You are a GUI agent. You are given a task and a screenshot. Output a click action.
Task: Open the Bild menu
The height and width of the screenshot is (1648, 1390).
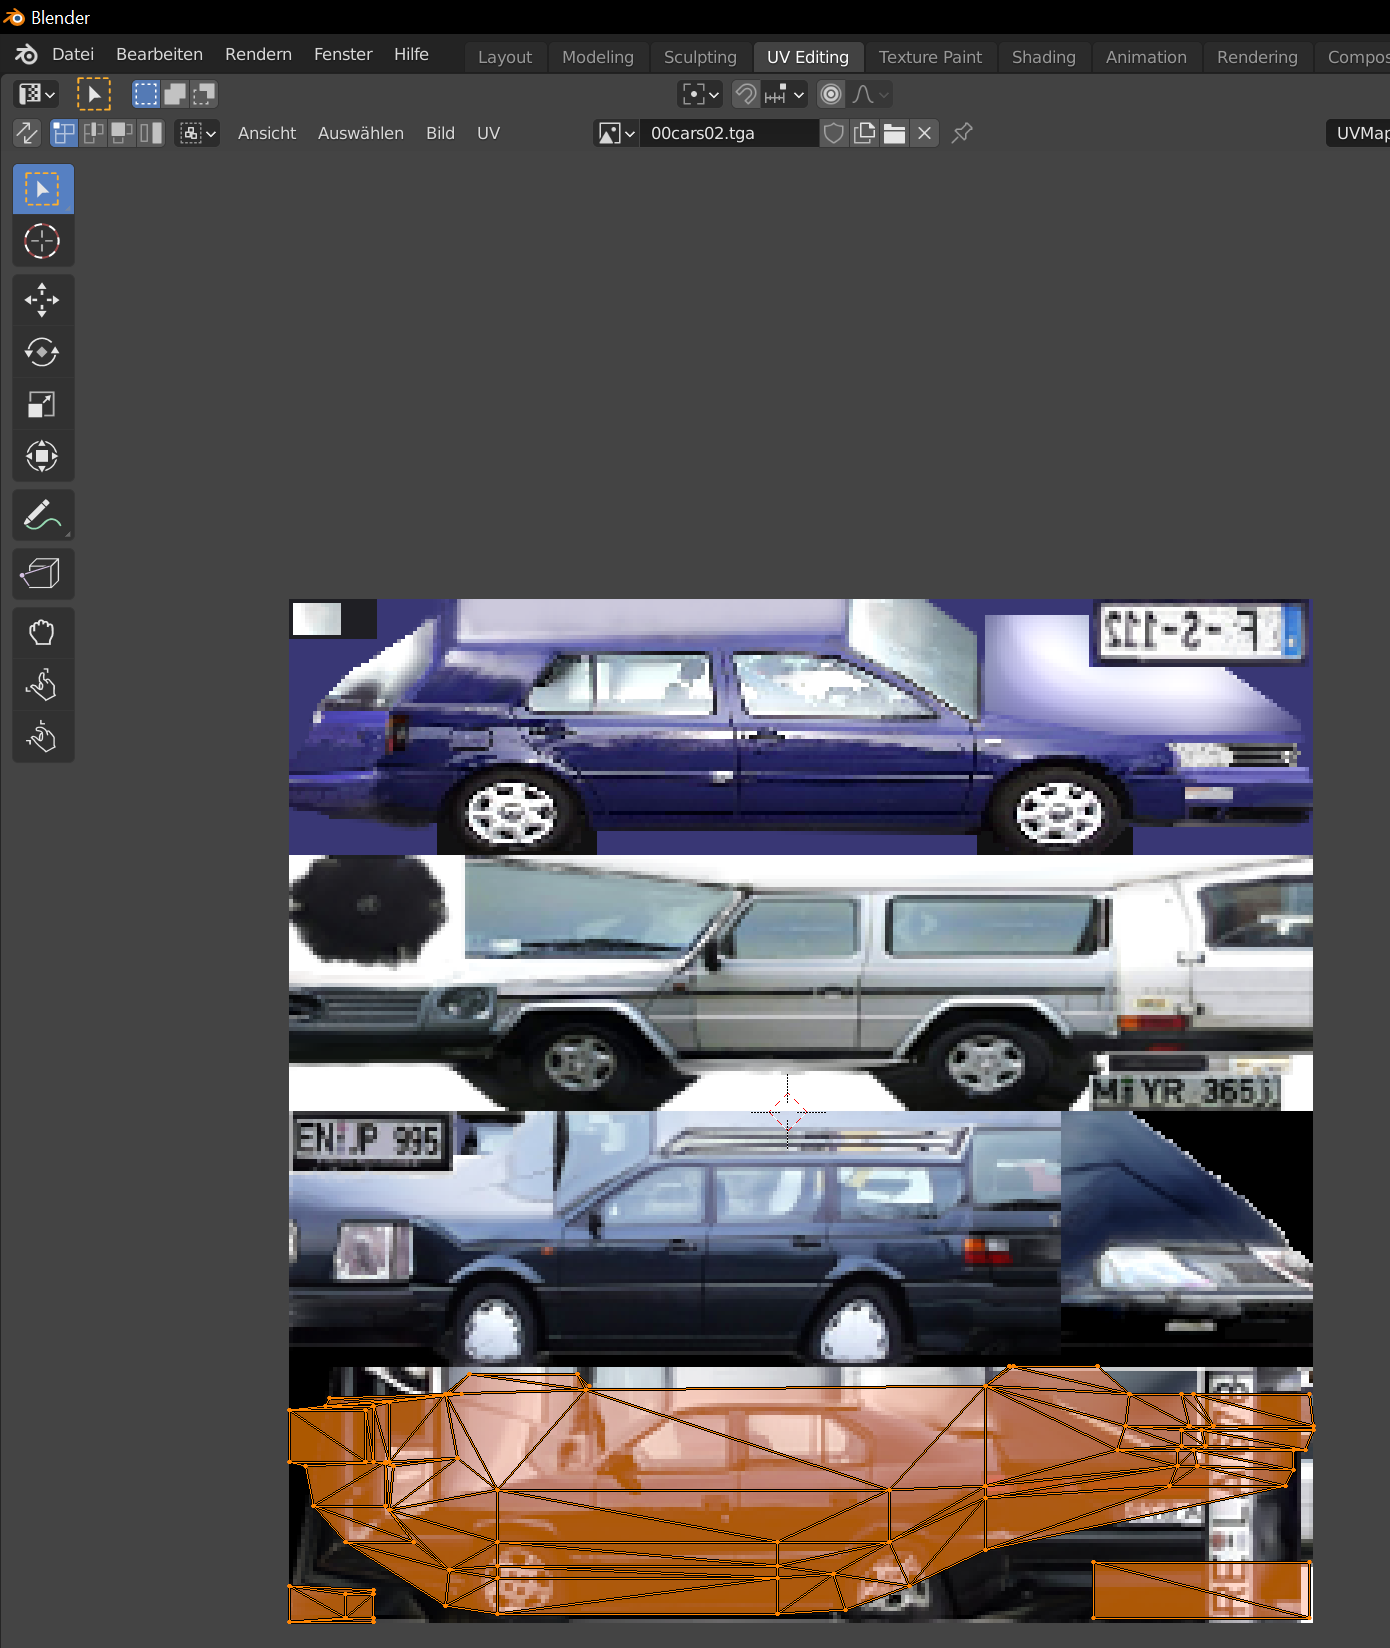(x=440, y=133)
